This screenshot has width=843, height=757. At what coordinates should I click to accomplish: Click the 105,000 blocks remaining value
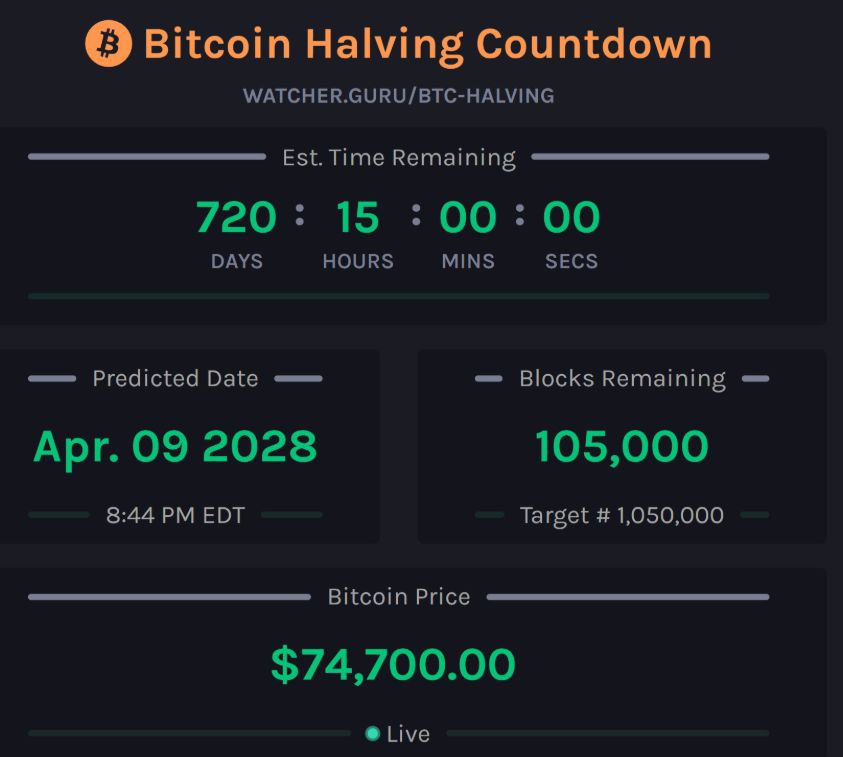[622, 446]
